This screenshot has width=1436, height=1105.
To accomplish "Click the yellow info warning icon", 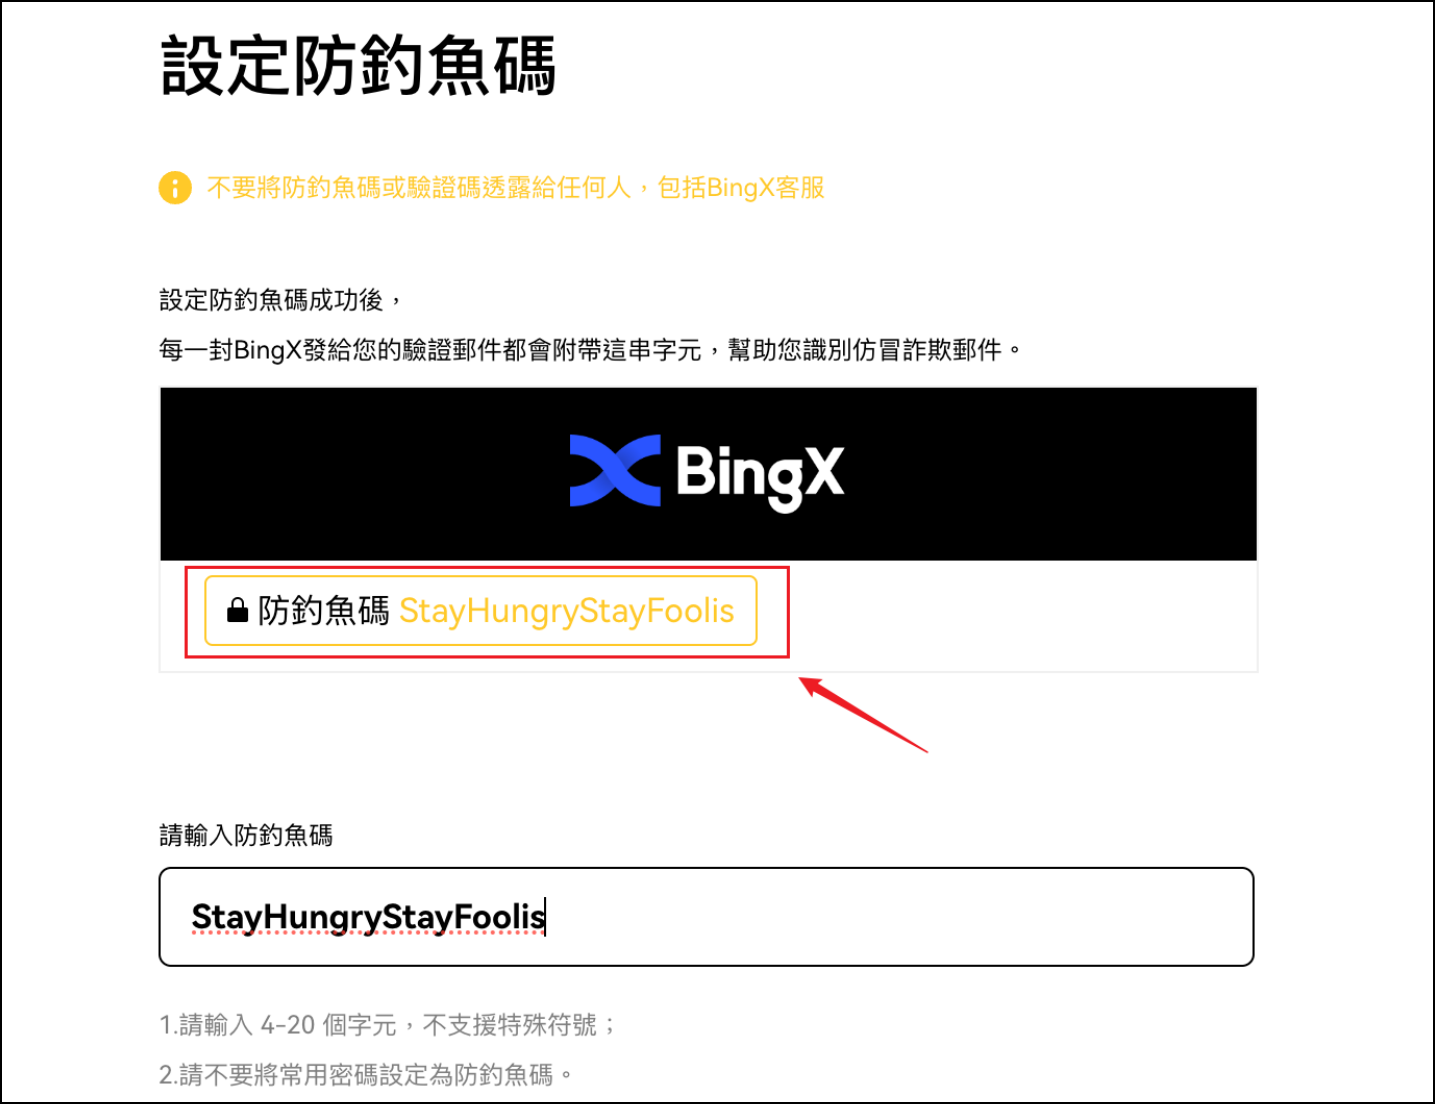I will [175, 188].
